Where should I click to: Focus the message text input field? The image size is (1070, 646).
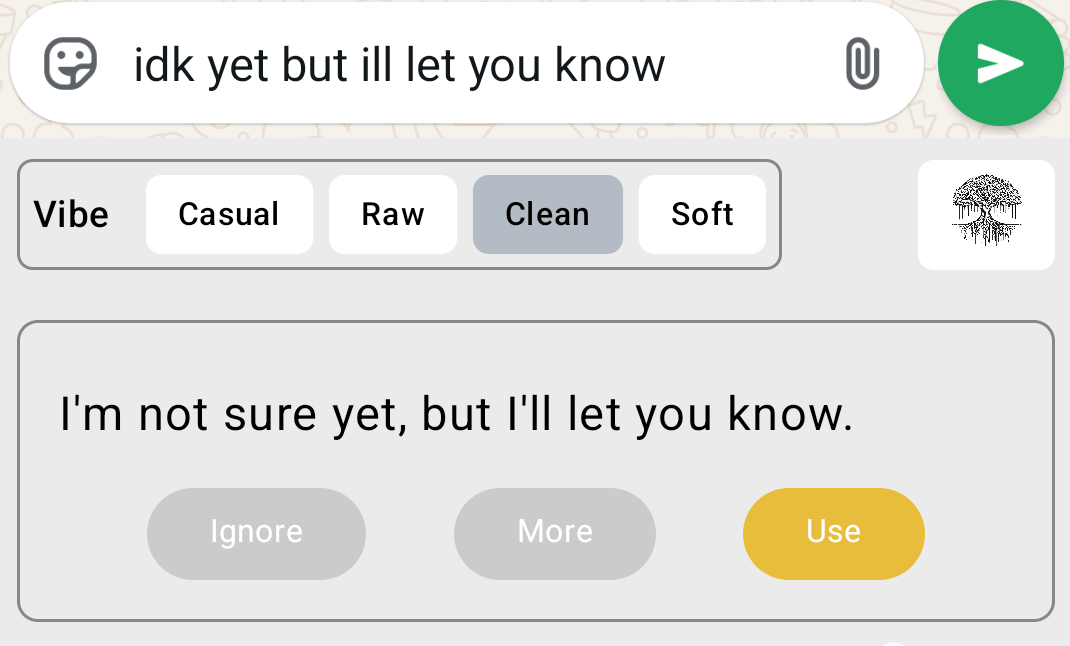pos(750,66)
